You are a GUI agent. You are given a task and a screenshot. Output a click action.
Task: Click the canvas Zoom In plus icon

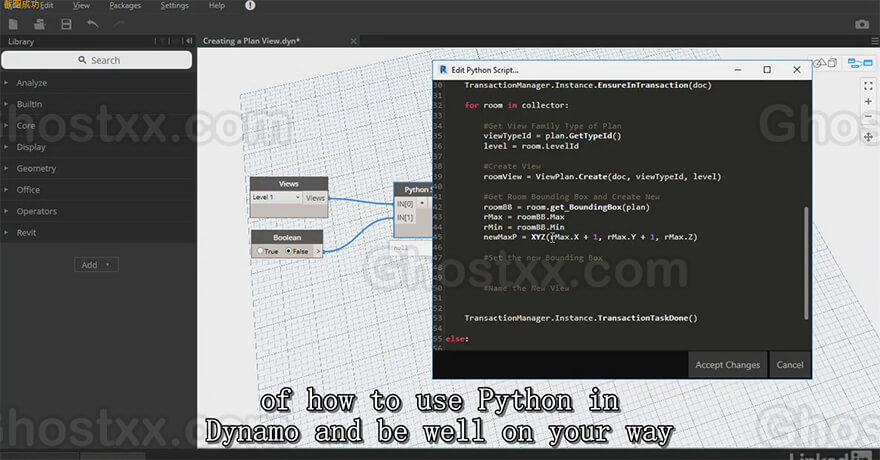coord(868,102)
